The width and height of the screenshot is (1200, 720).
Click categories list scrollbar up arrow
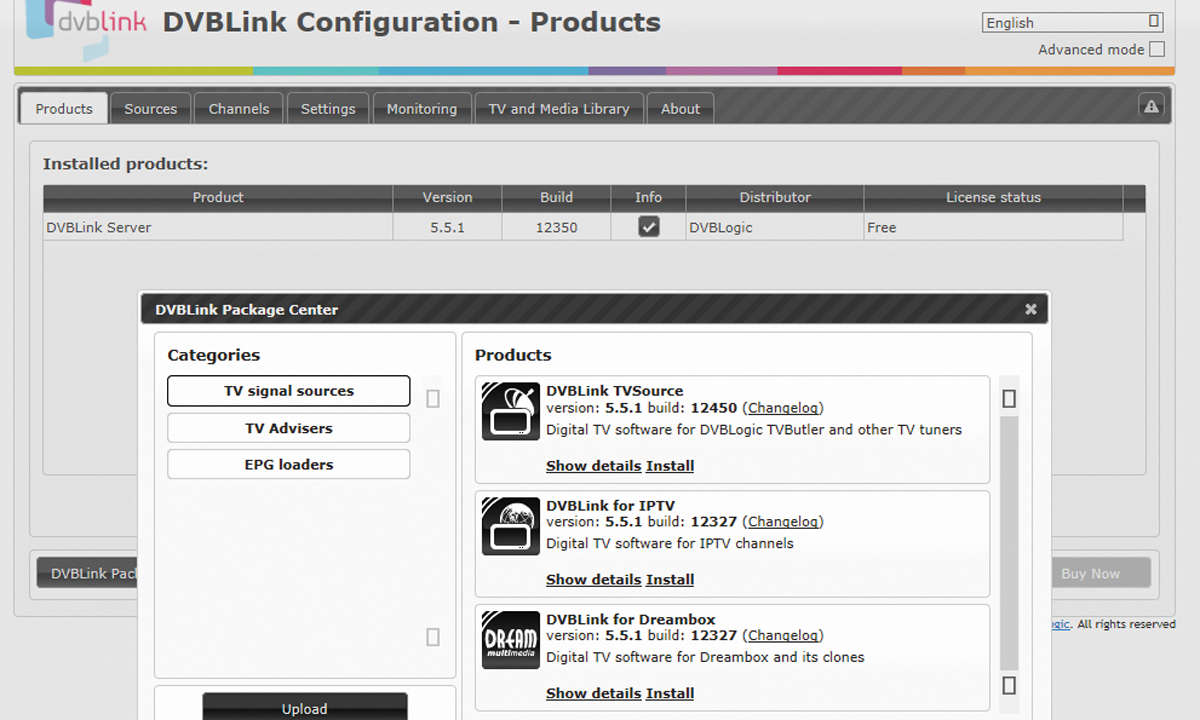click(433, 398)
